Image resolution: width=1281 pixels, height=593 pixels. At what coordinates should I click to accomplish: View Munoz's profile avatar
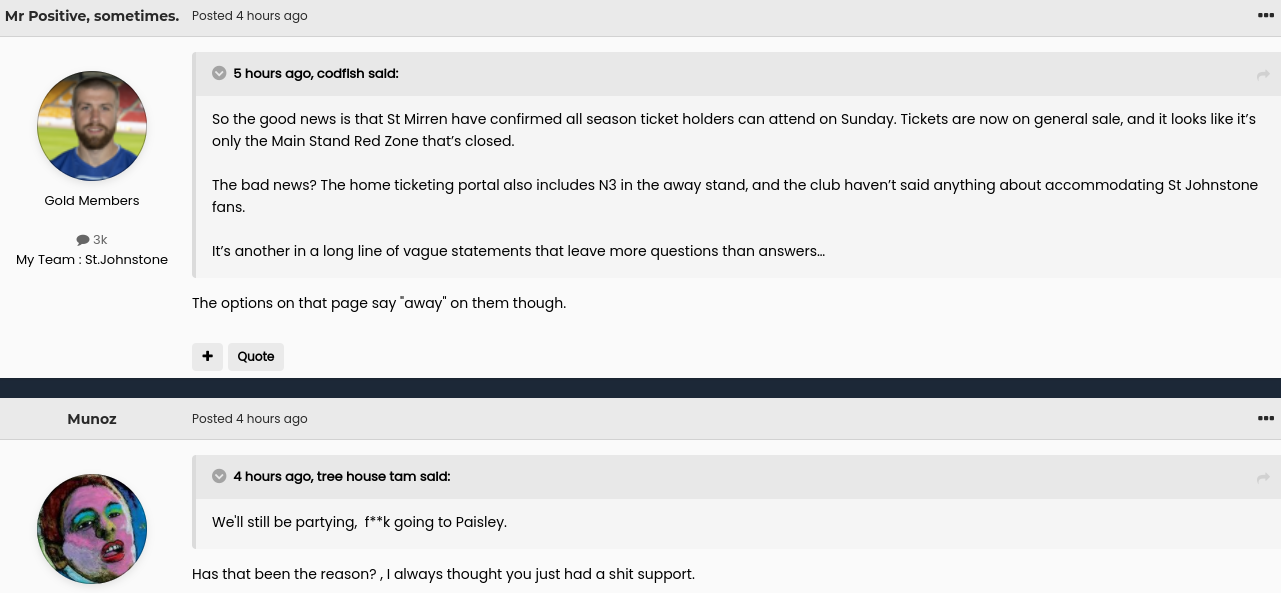click(92, 529)
